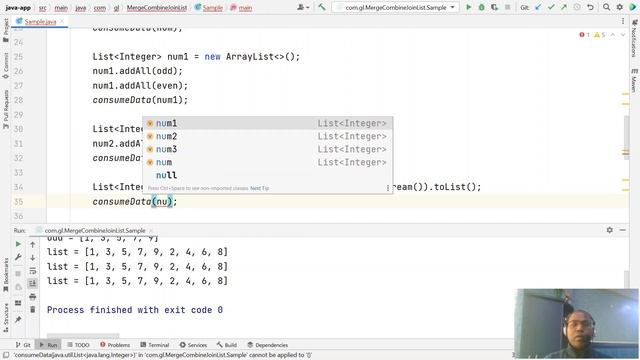Stop the process in the Run panel
Image resolution: width=640 pixels, height=360 pixels.
click(18, 273)
